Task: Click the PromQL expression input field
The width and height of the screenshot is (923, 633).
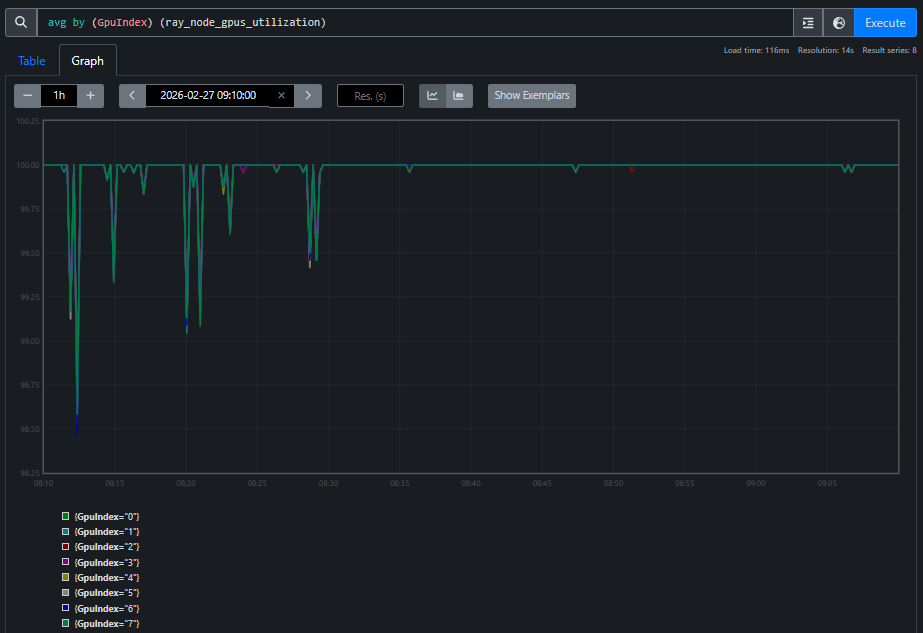Action: point(415,22)
